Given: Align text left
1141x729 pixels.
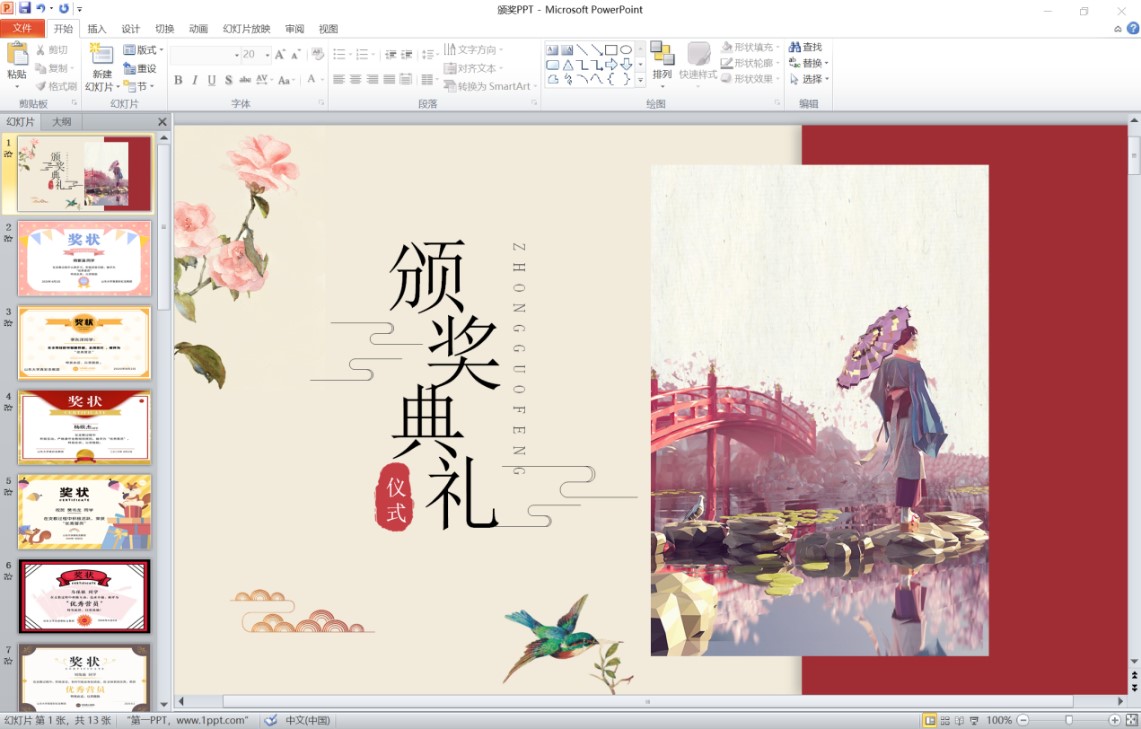Looking at the screenshot, I should 339,79.
